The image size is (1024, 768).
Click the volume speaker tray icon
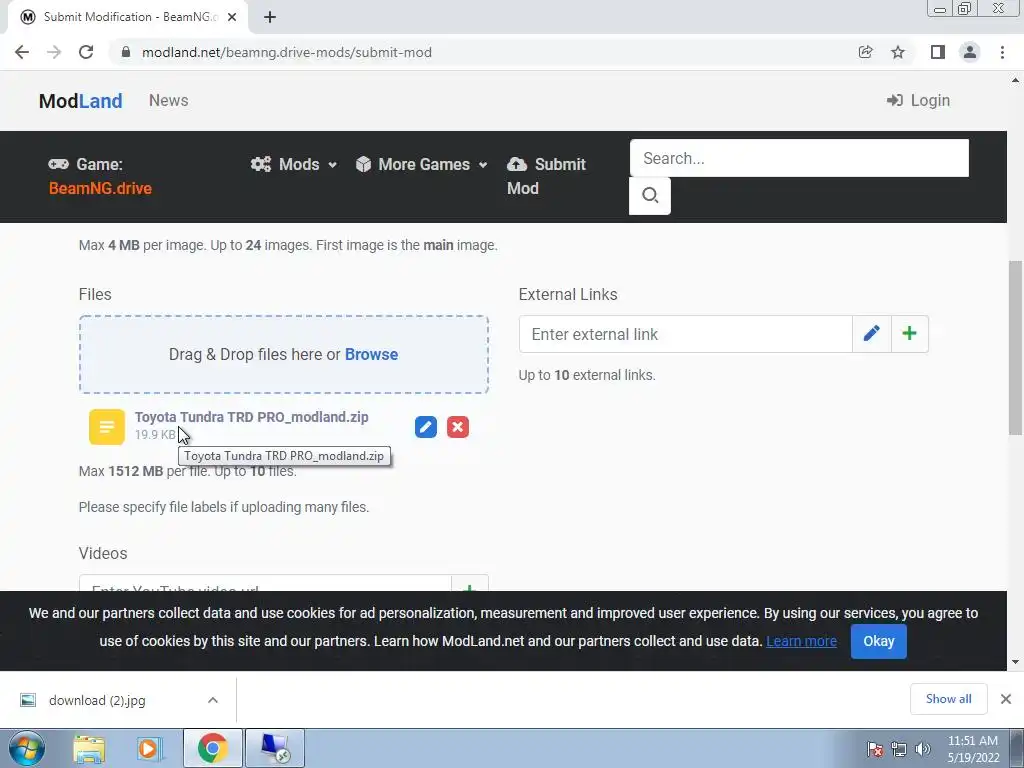(x=922, y=749)
